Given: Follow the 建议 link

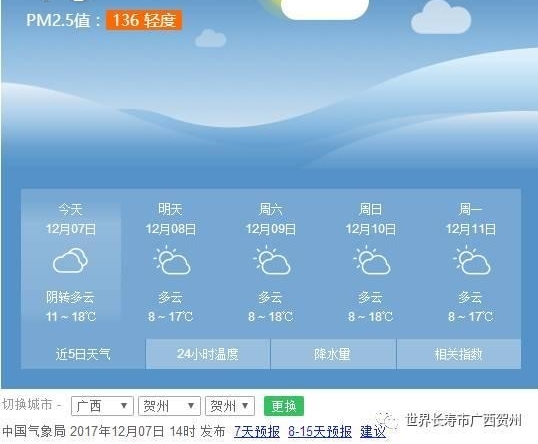Looking at the screenshot, I should pyautogui.click(x=373, y=432).
